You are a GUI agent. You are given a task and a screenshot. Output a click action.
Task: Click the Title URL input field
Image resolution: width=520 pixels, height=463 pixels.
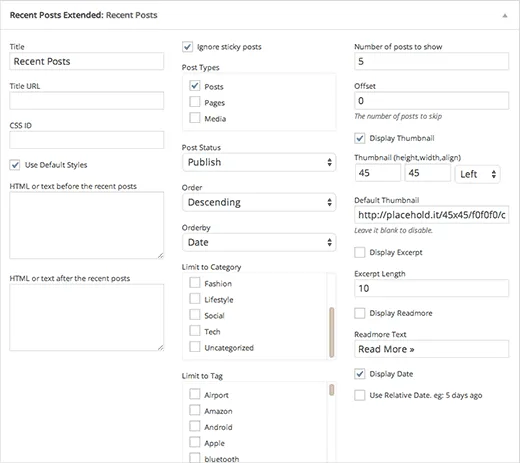[87, 101]
